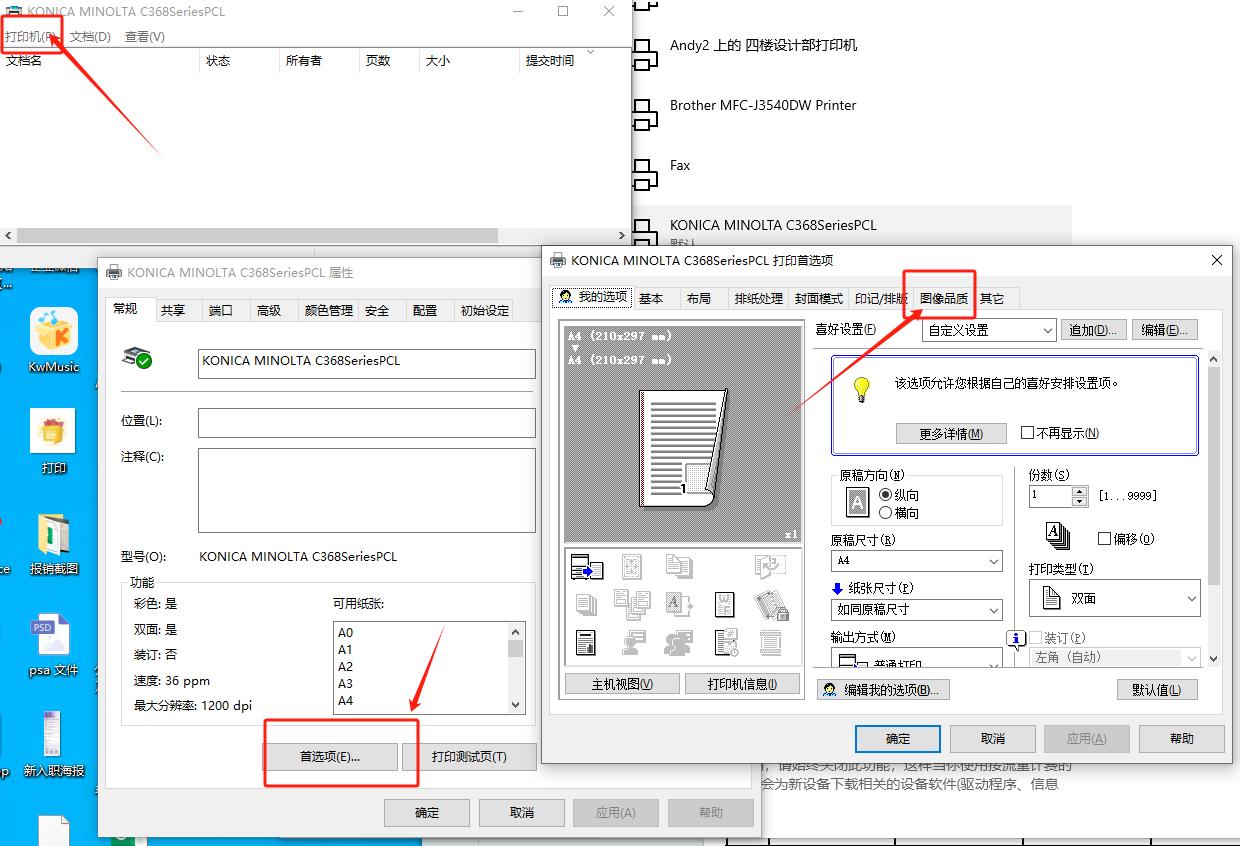Open the 原稿尺寸 A4 dropdown
Screen dimensions: 1240x846
coord(916,561)
